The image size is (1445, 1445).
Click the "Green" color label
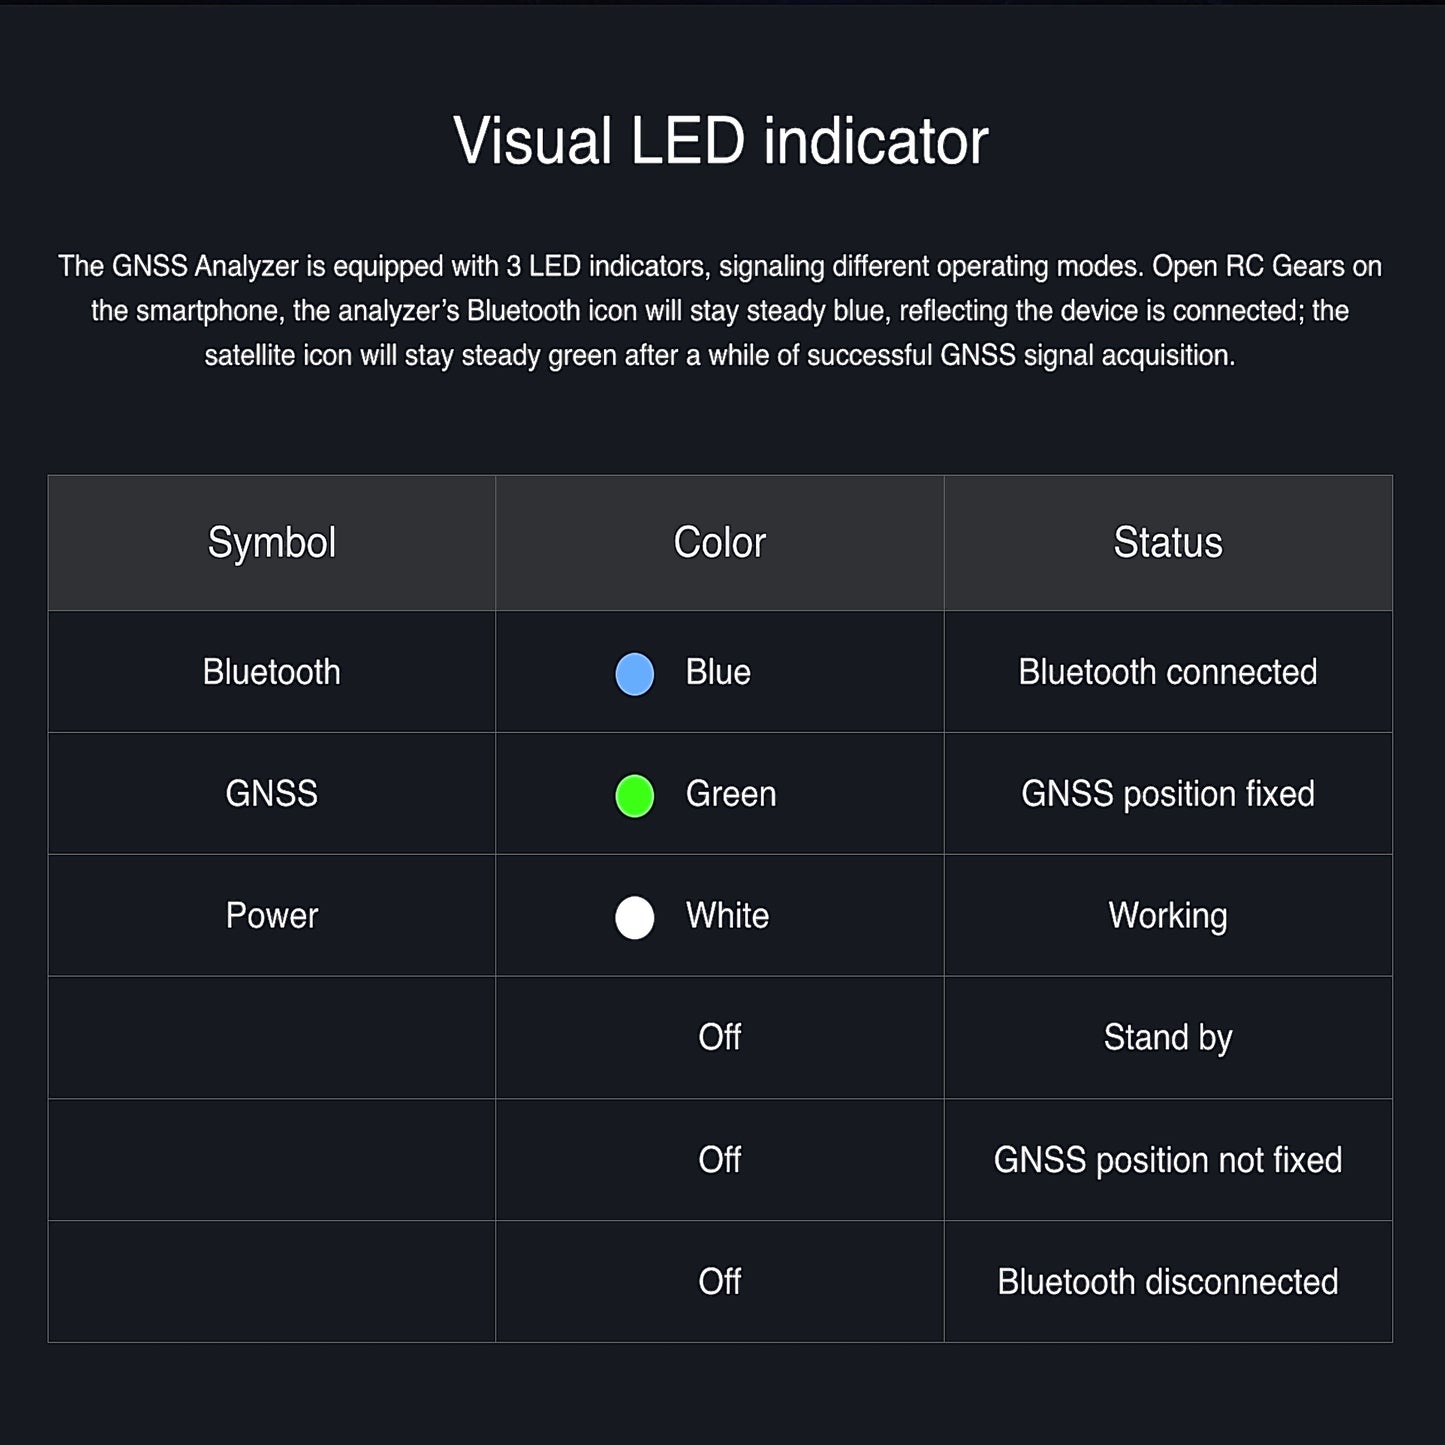[730, 794]
